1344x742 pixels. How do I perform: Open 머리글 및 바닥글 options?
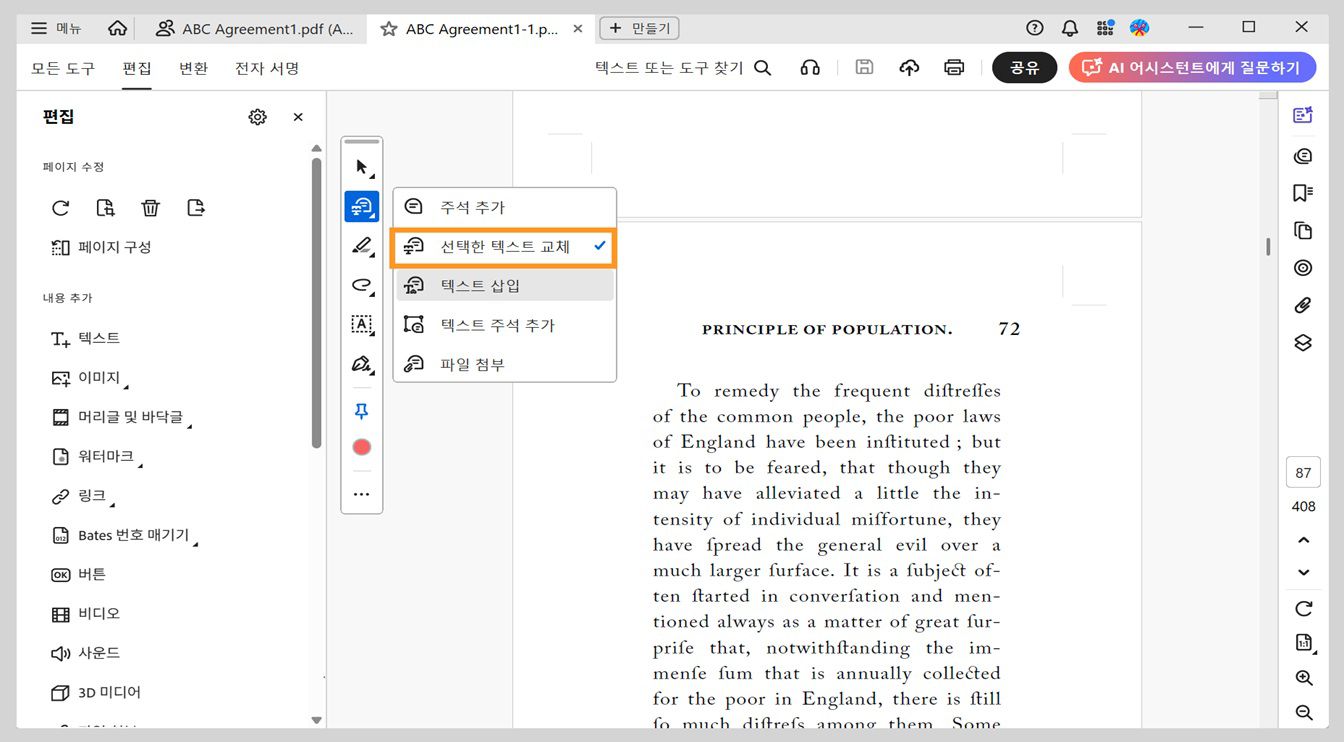[x=131, y=418]
